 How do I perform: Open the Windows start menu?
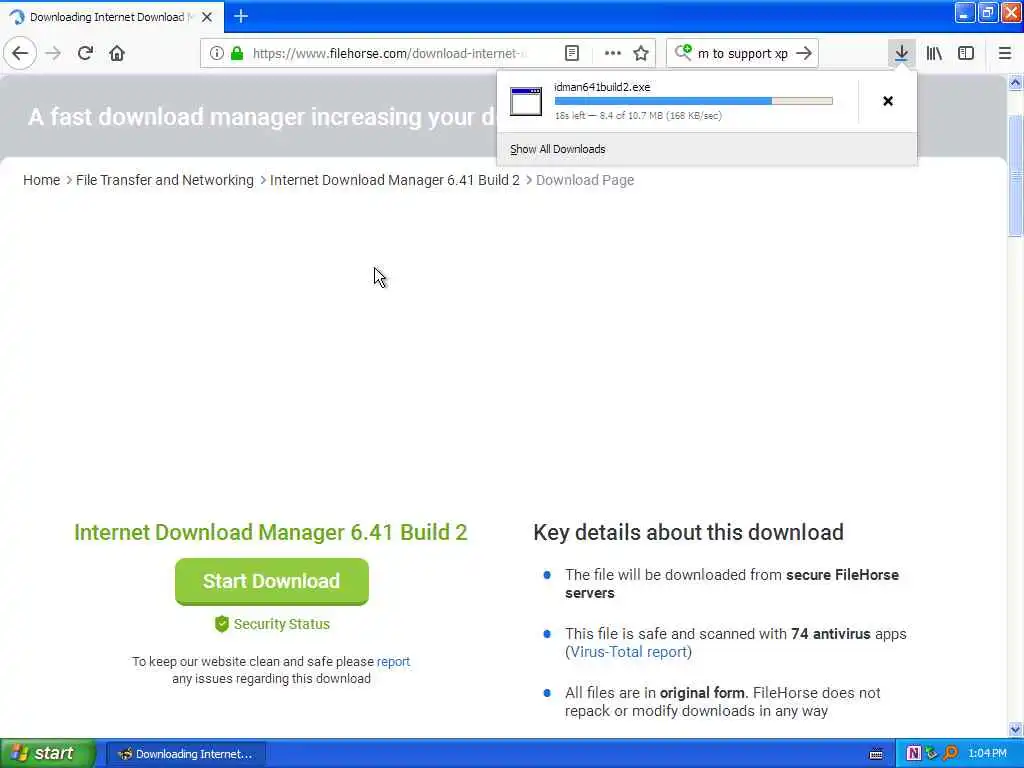tap(47, 754)
